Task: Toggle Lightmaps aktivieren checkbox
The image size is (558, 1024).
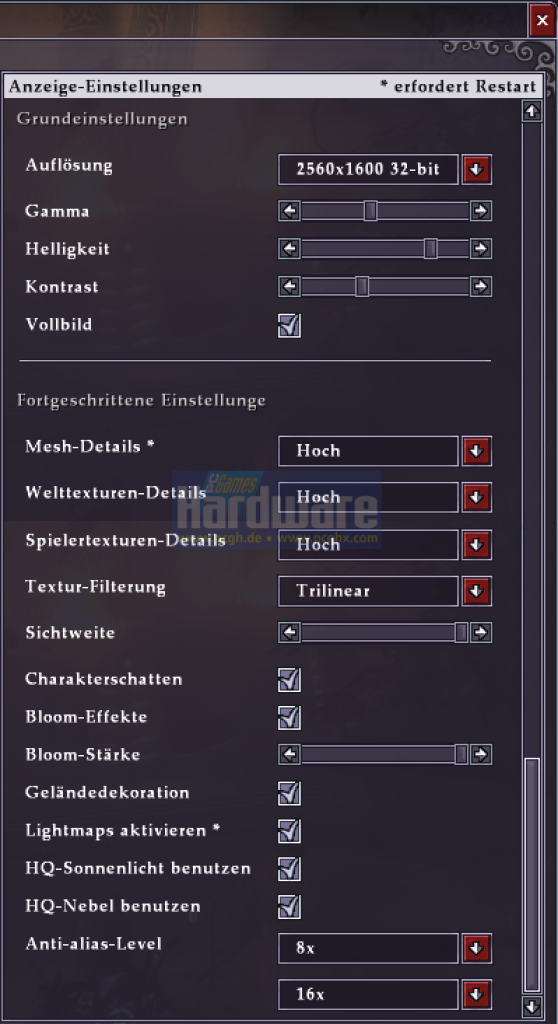Action: [289, 831]
